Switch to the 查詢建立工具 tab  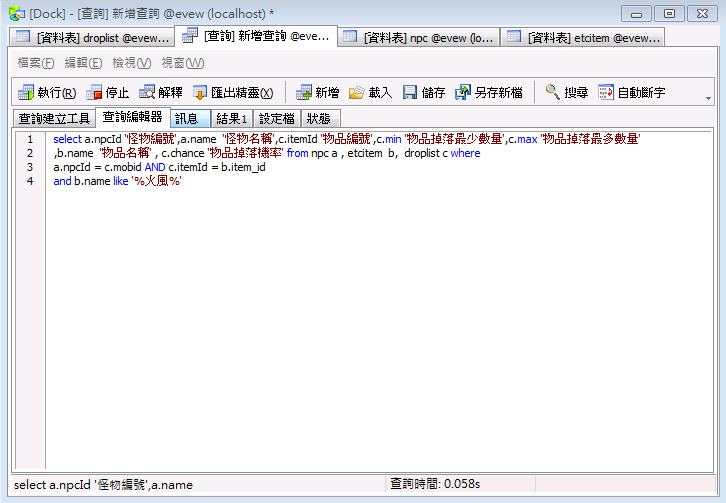point(54,119)
